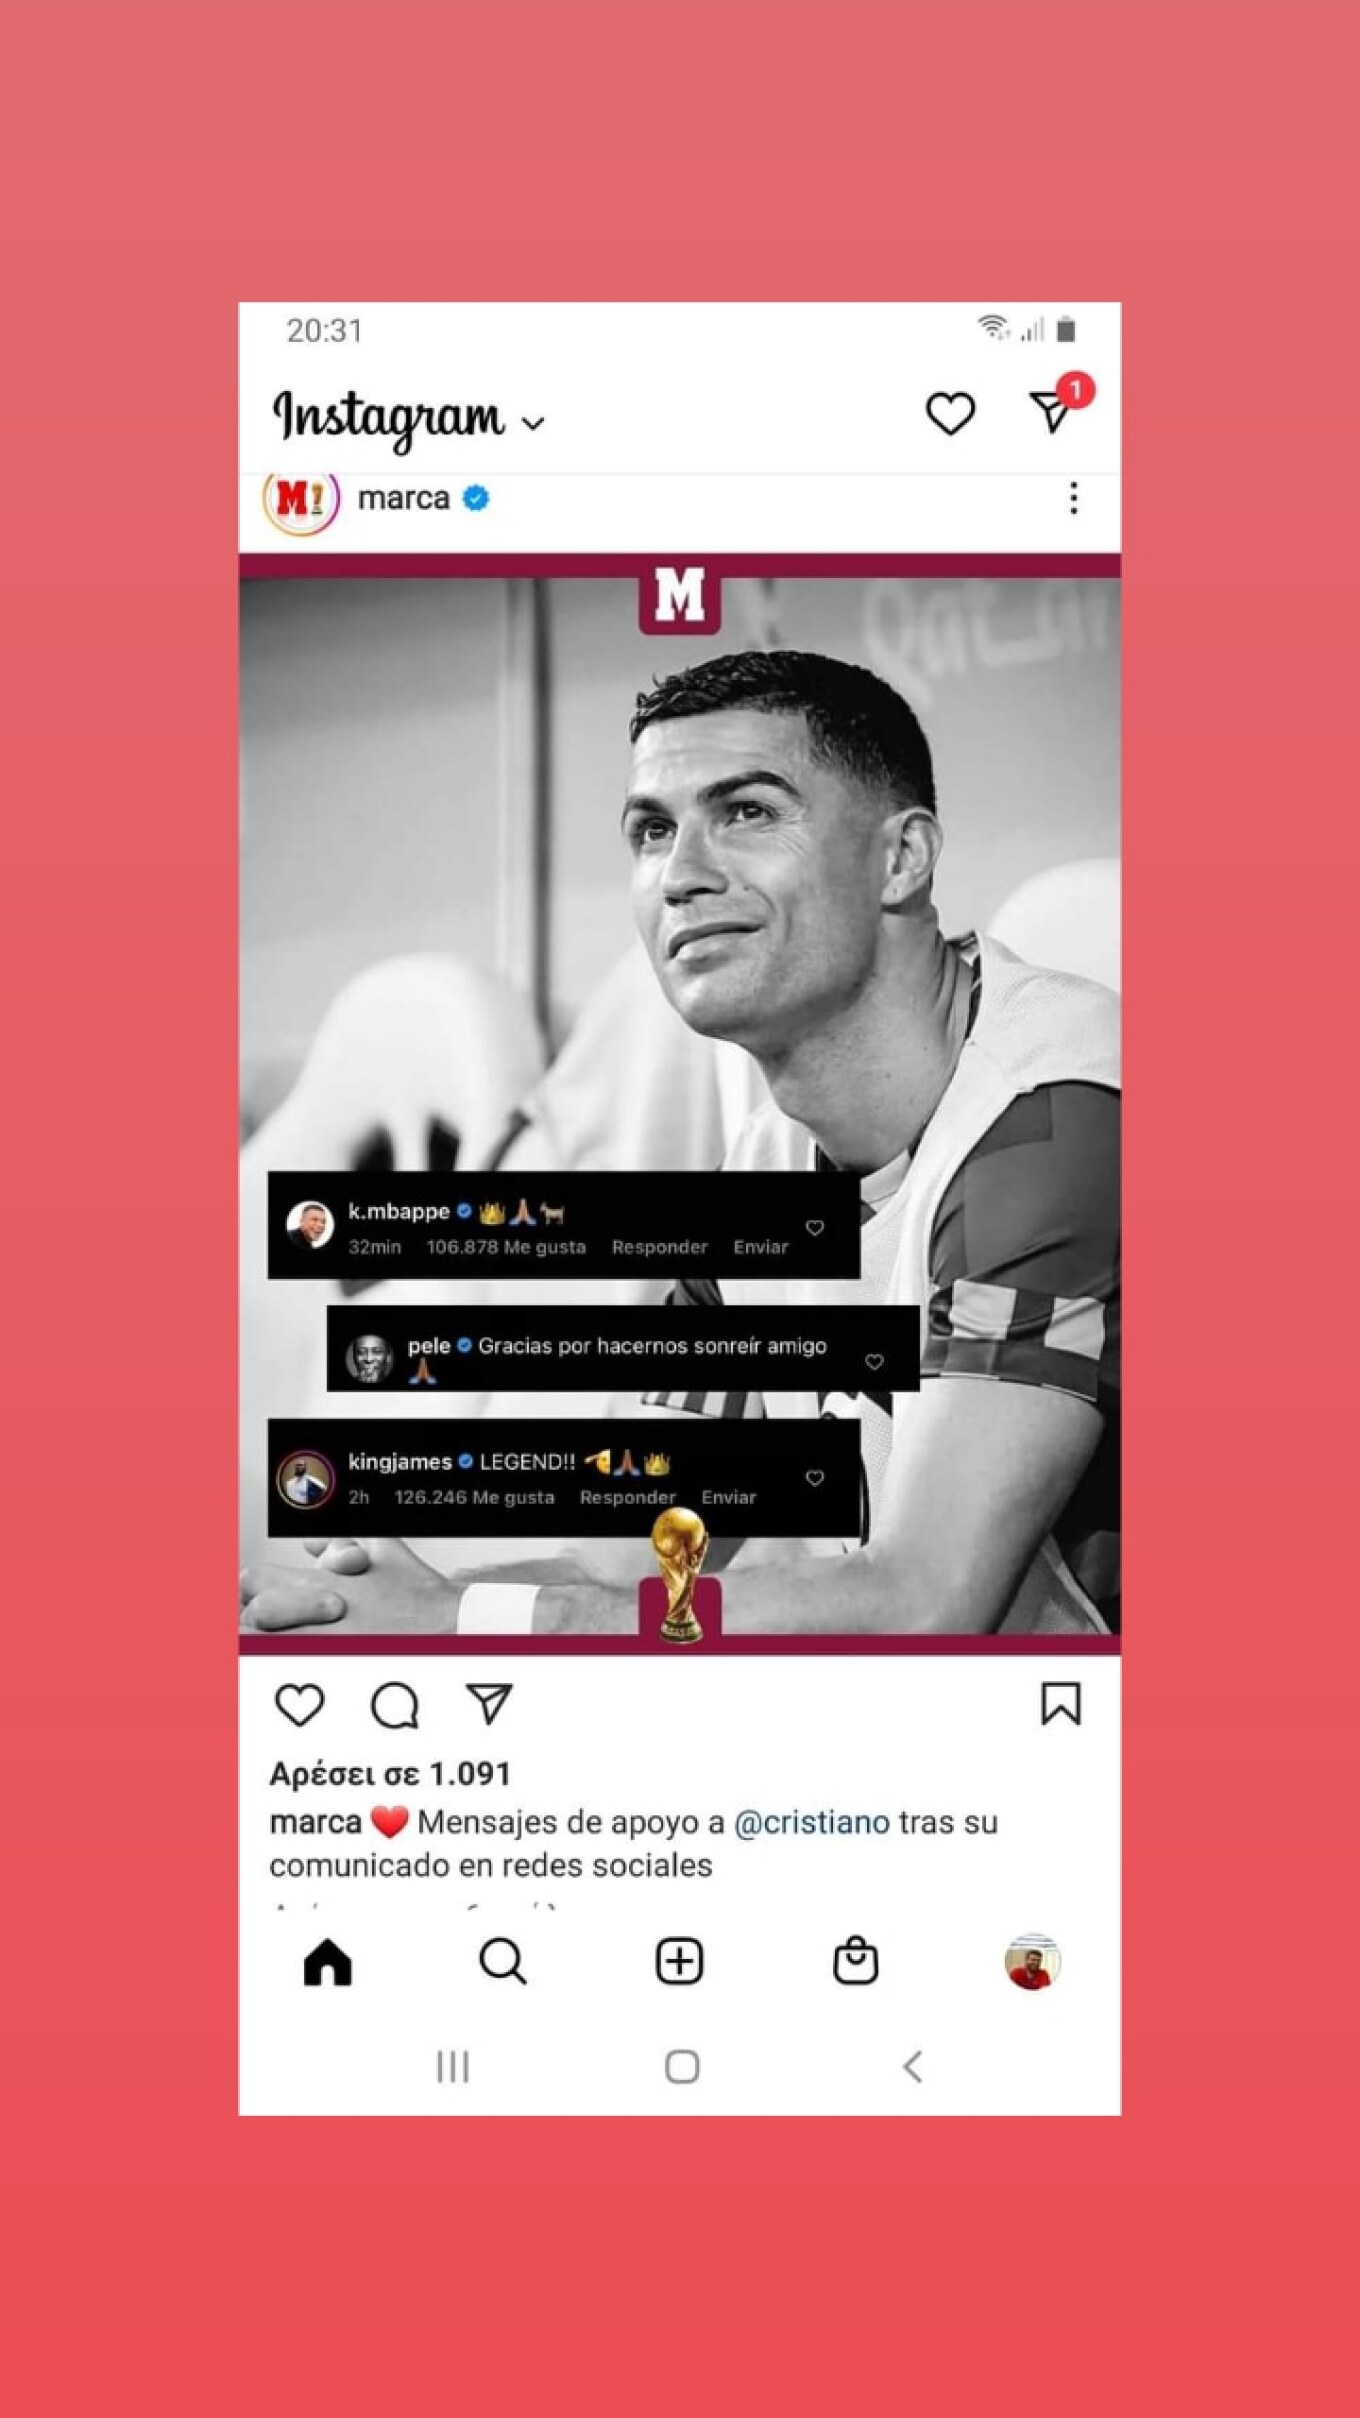
Task: Like the marca post with heart icon
Action: 299,1705
